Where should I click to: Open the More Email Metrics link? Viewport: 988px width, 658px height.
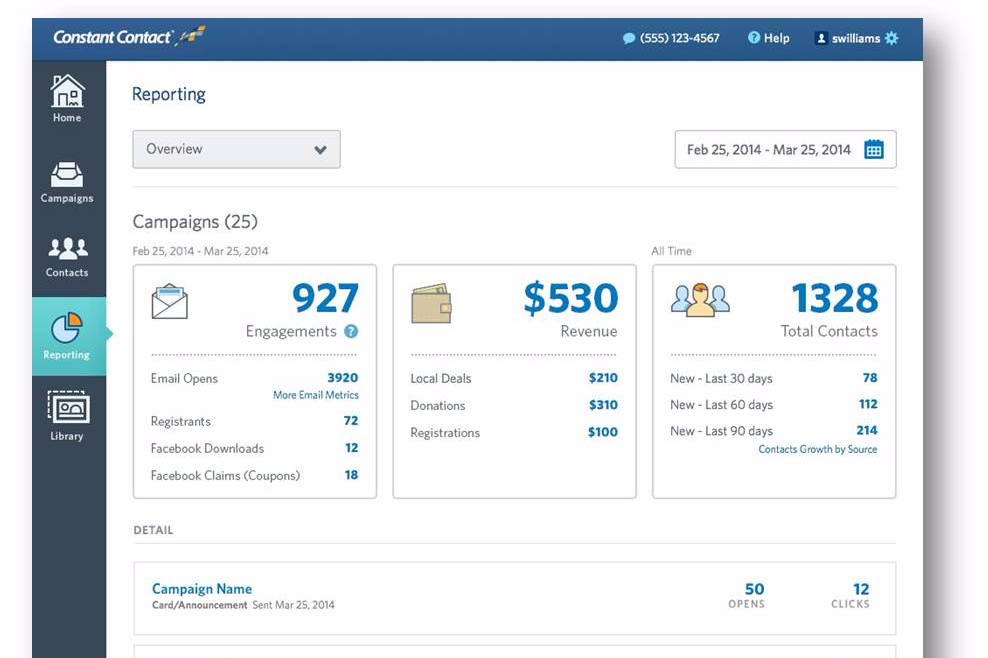tap(315, 395)
